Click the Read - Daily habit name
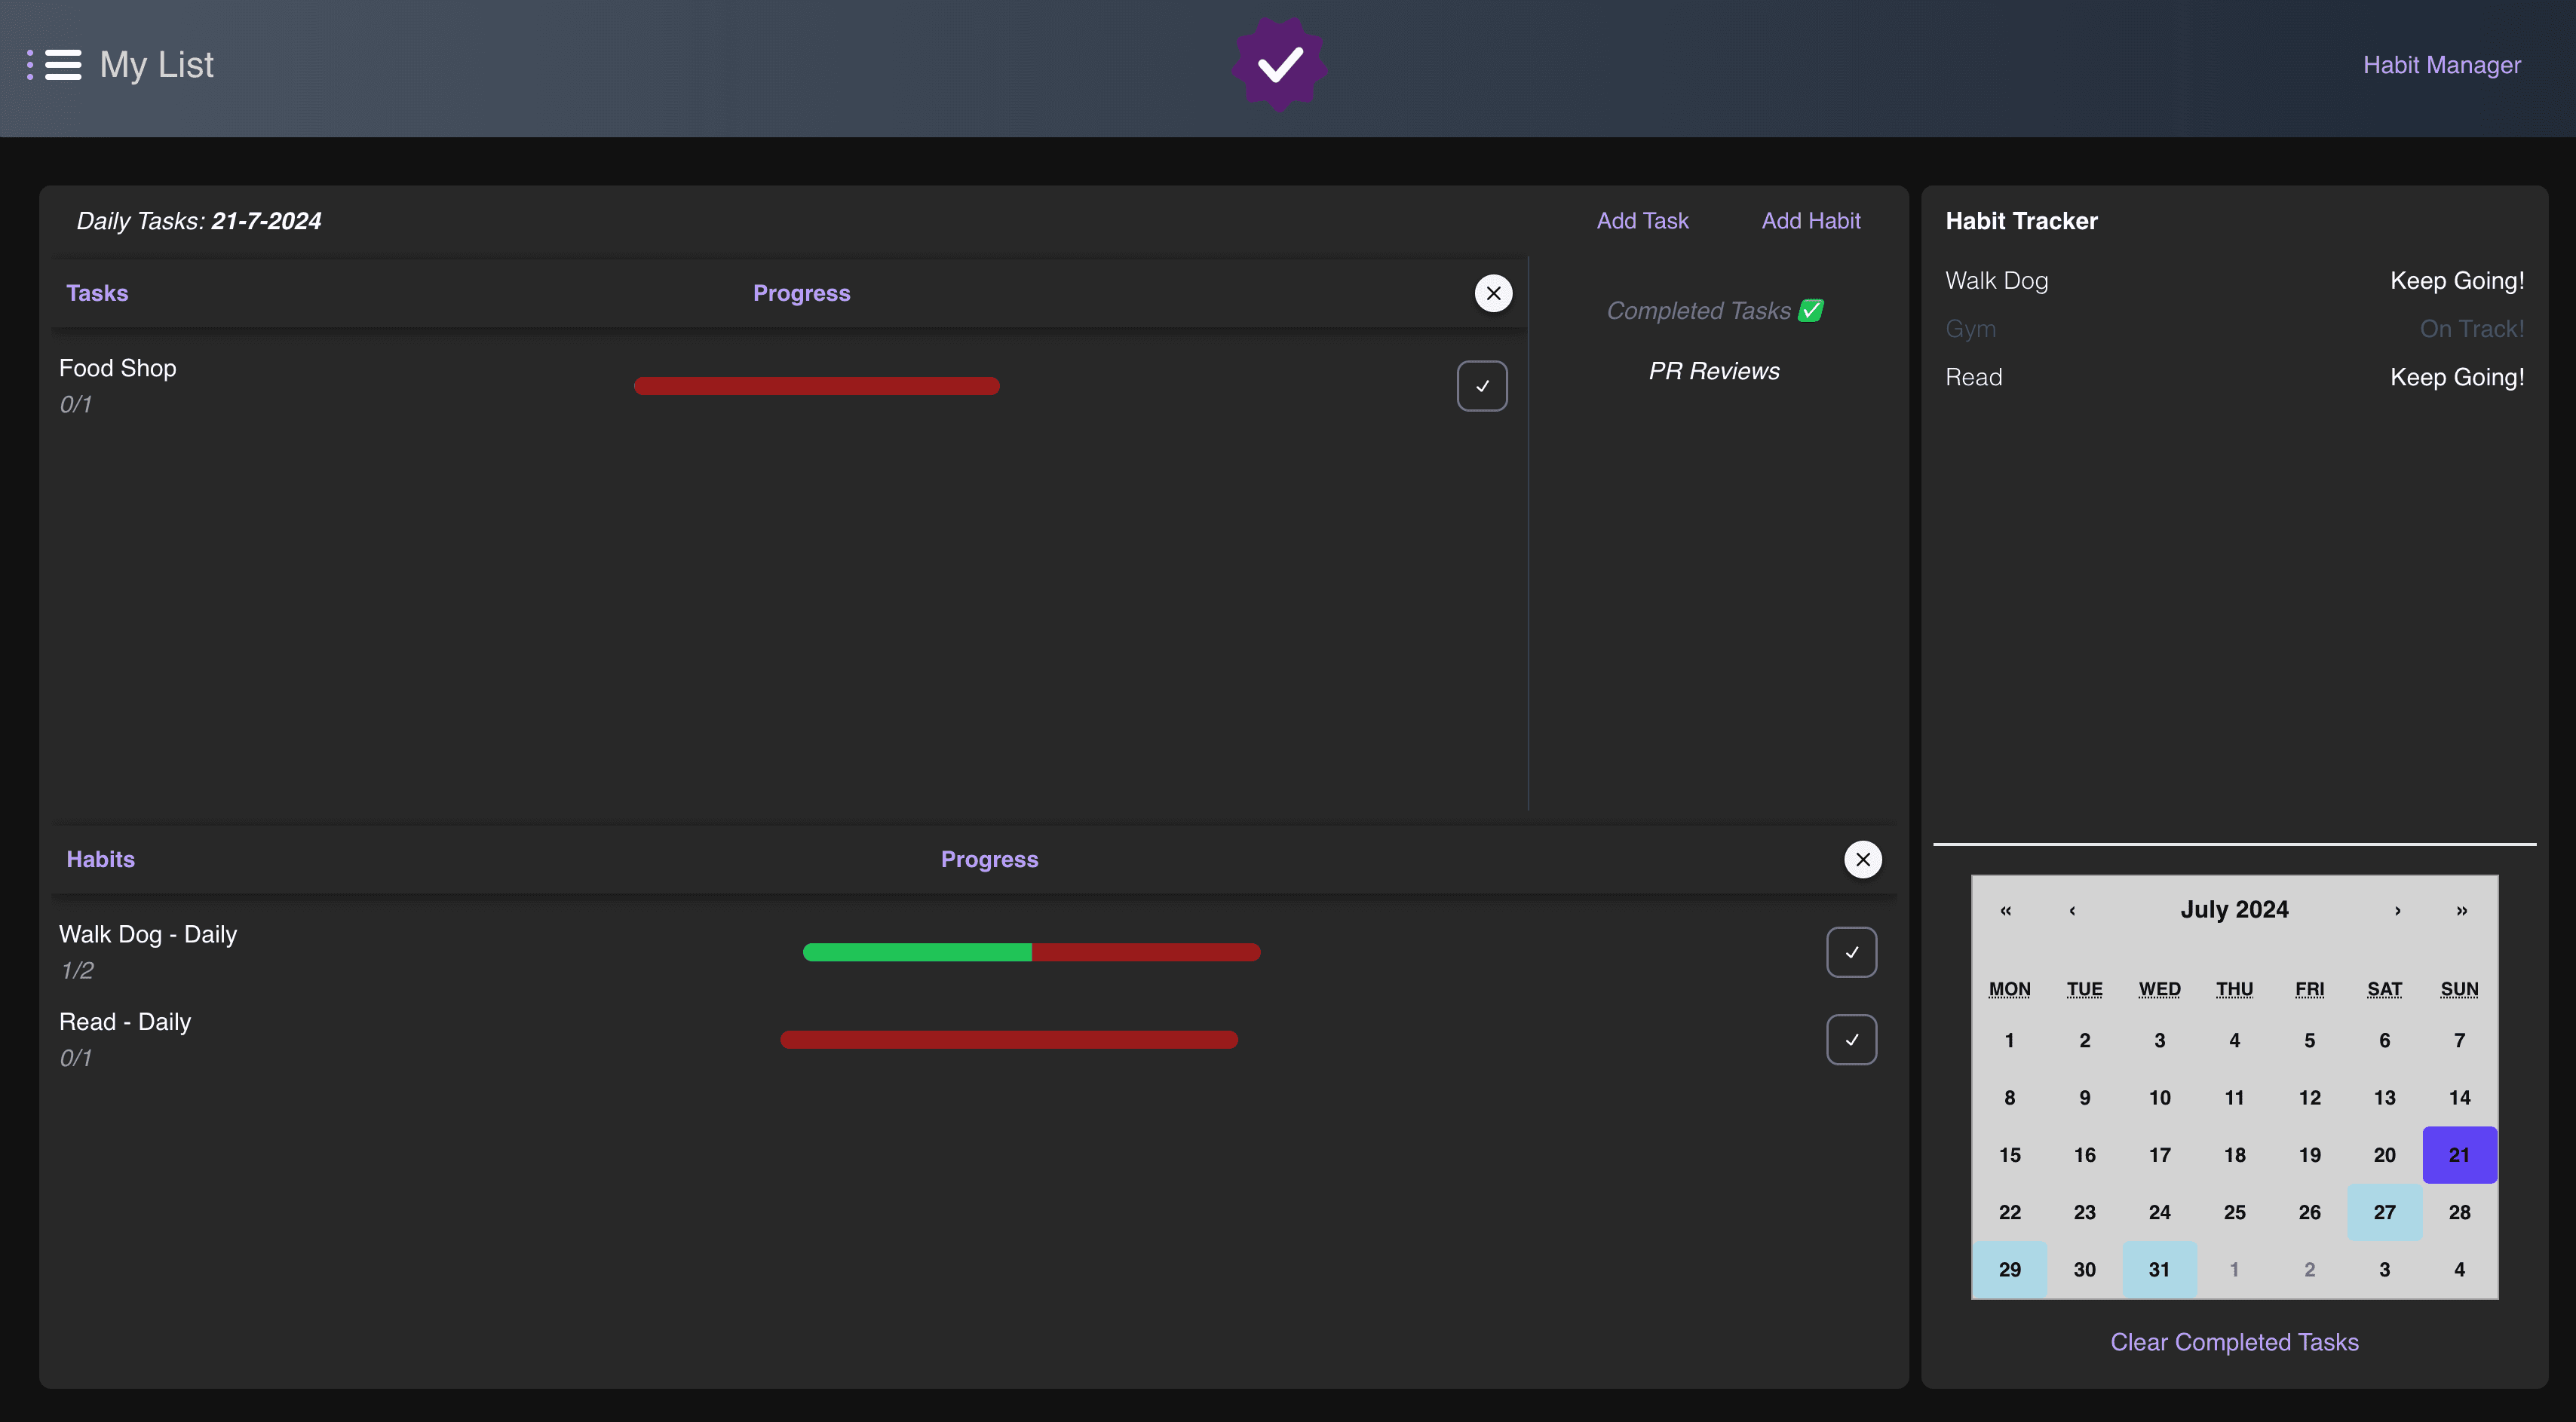 tap(125, 1022)
